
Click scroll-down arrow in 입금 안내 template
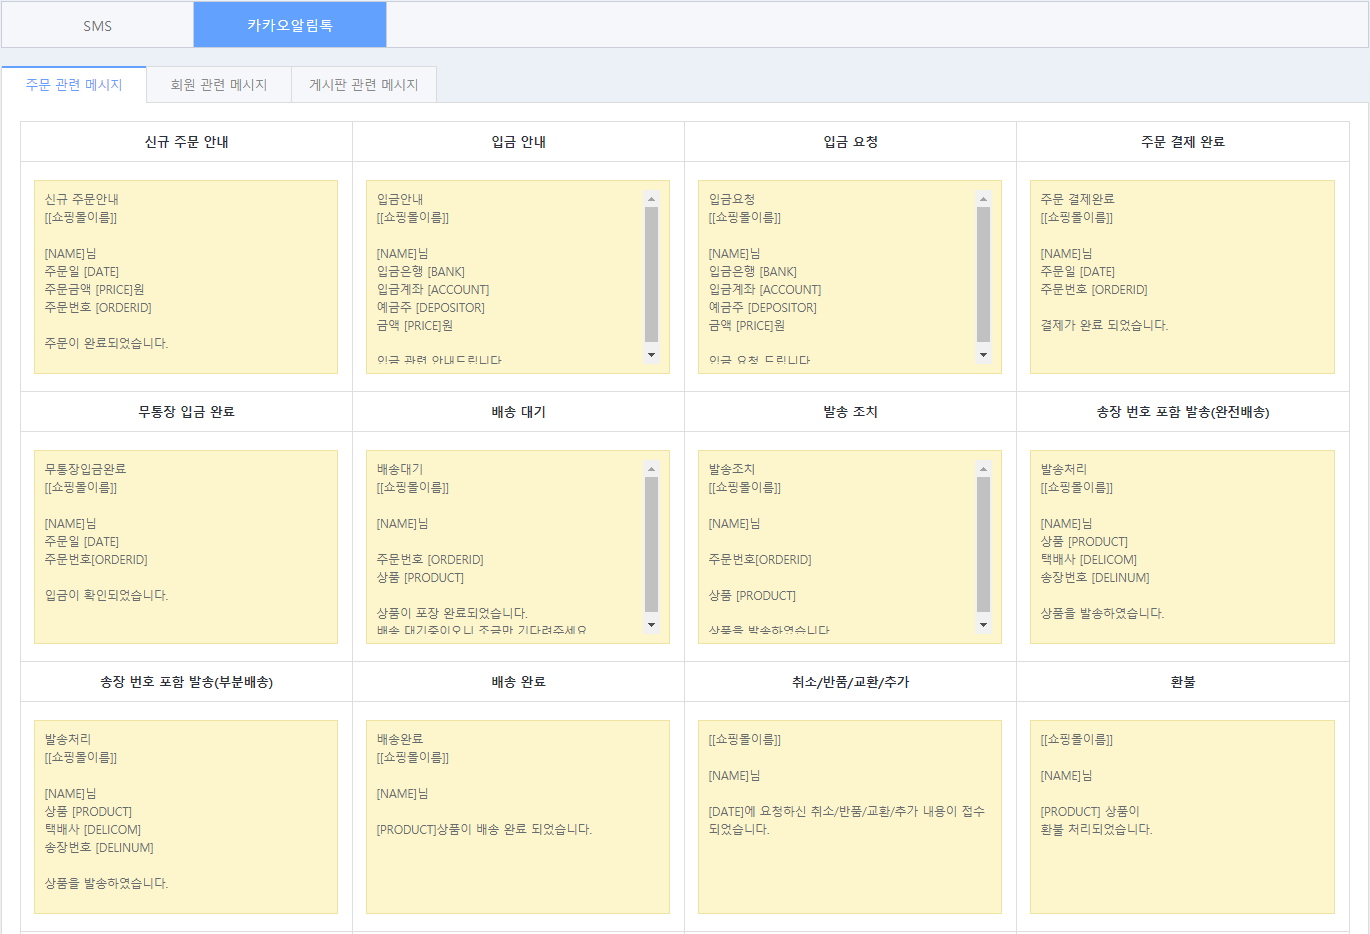tap(651, 355)
